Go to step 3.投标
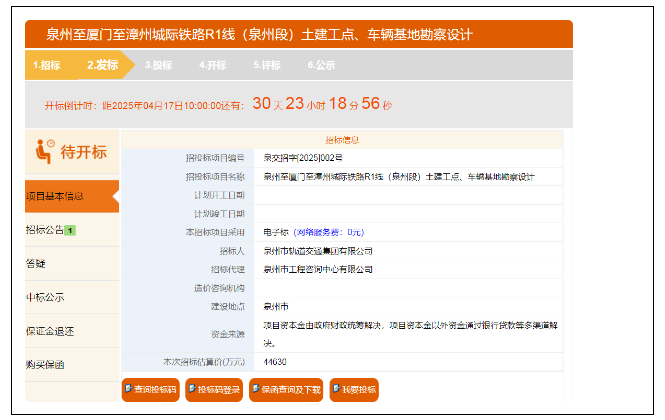Screen dimensions: 665x420 [158, 65]
